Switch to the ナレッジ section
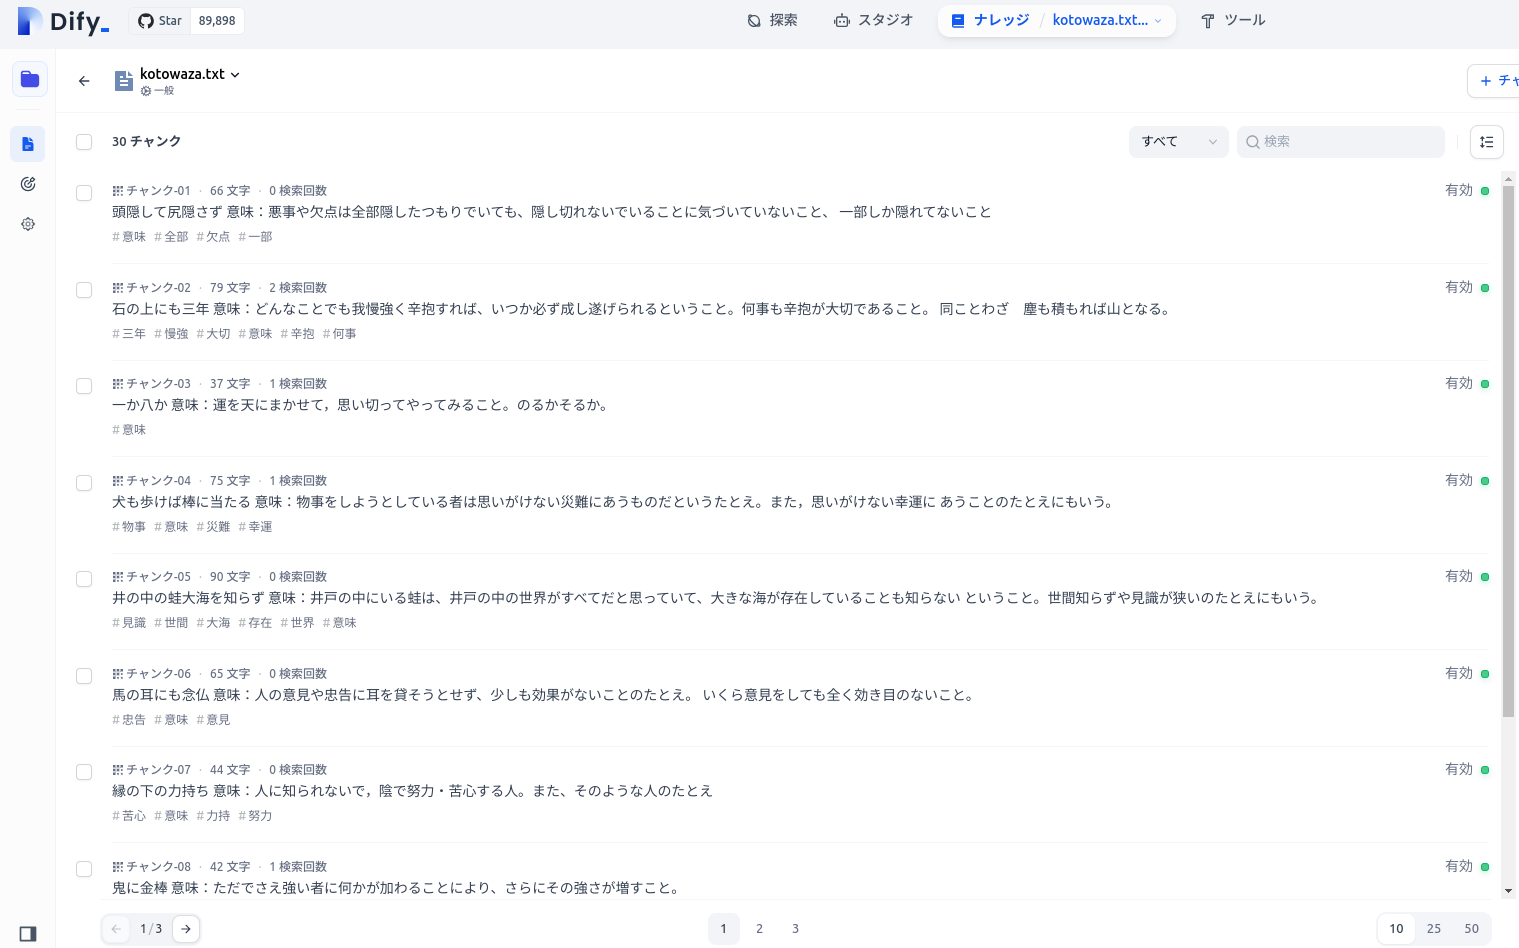This screenshot has width=1519, height=948. [990, 20]
